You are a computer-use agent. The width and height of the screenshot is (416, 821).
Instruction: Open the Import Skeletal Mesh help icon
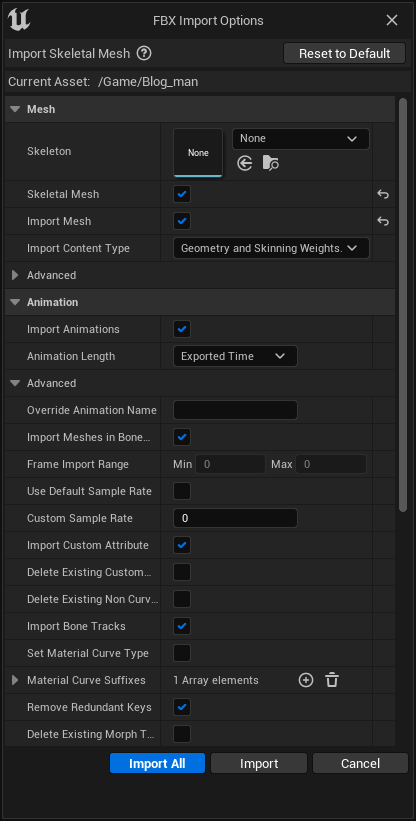pyautogui.click(x=144, y=53)
